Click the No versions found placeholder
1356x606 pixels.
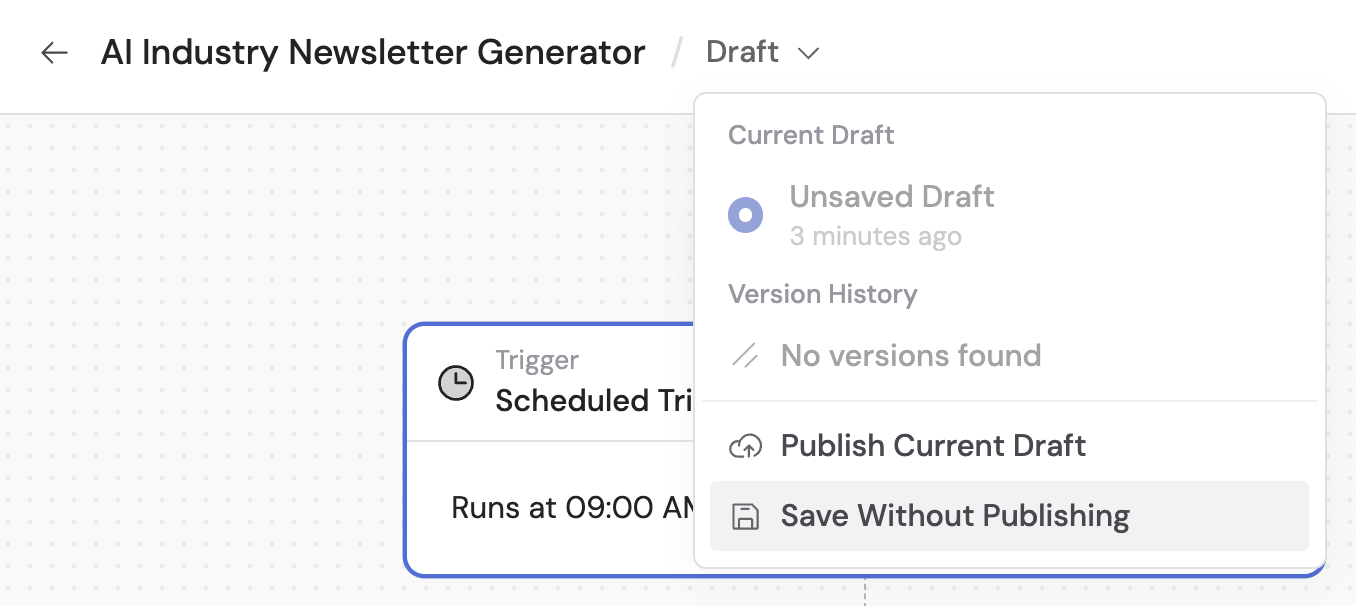[910, 355]
